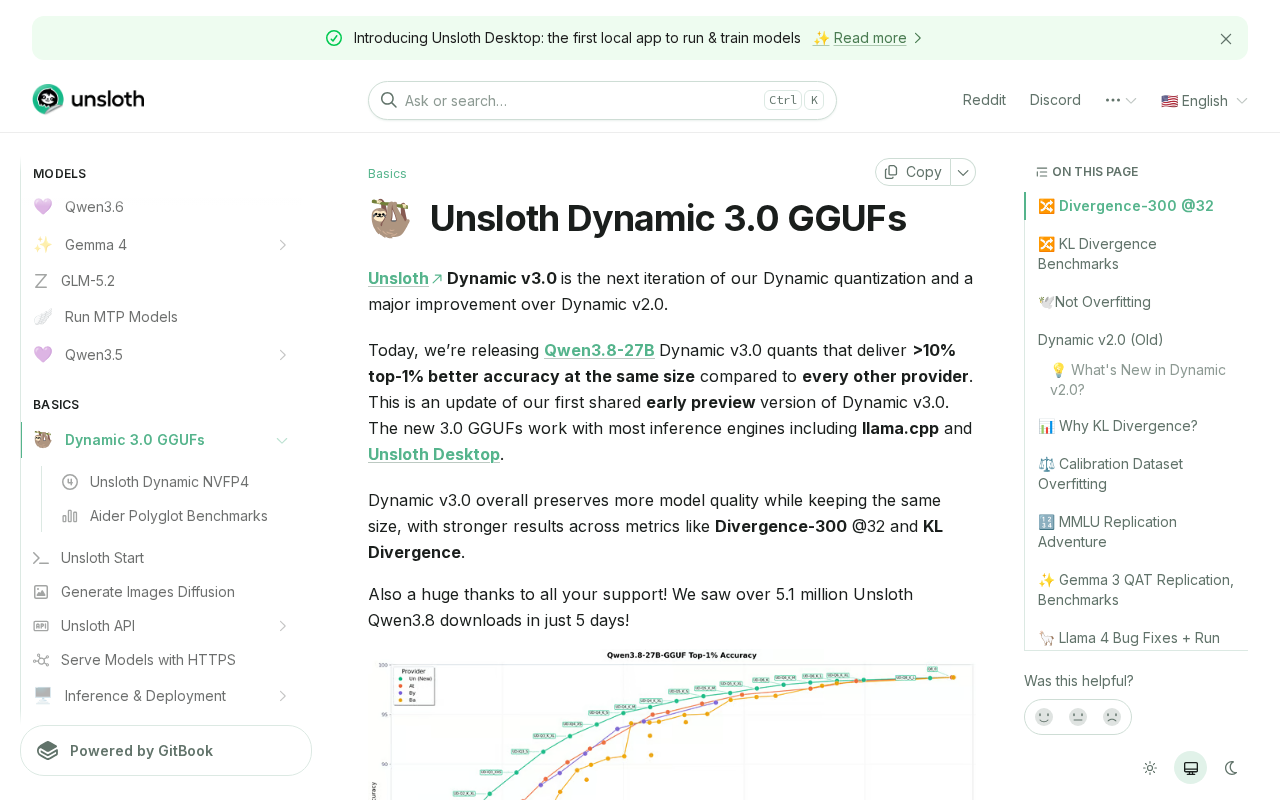The height and width of the screenshot is (800, 1280).
Task: Jump to What's New in Dynamic v2.0?
Action: tap(1138, 380)
